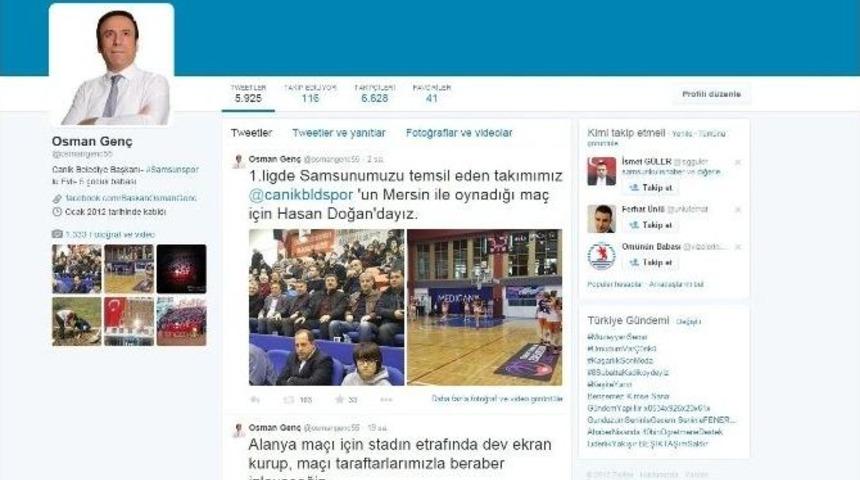Click the 1.323 fotoğraf ve video link

point(110,234)
